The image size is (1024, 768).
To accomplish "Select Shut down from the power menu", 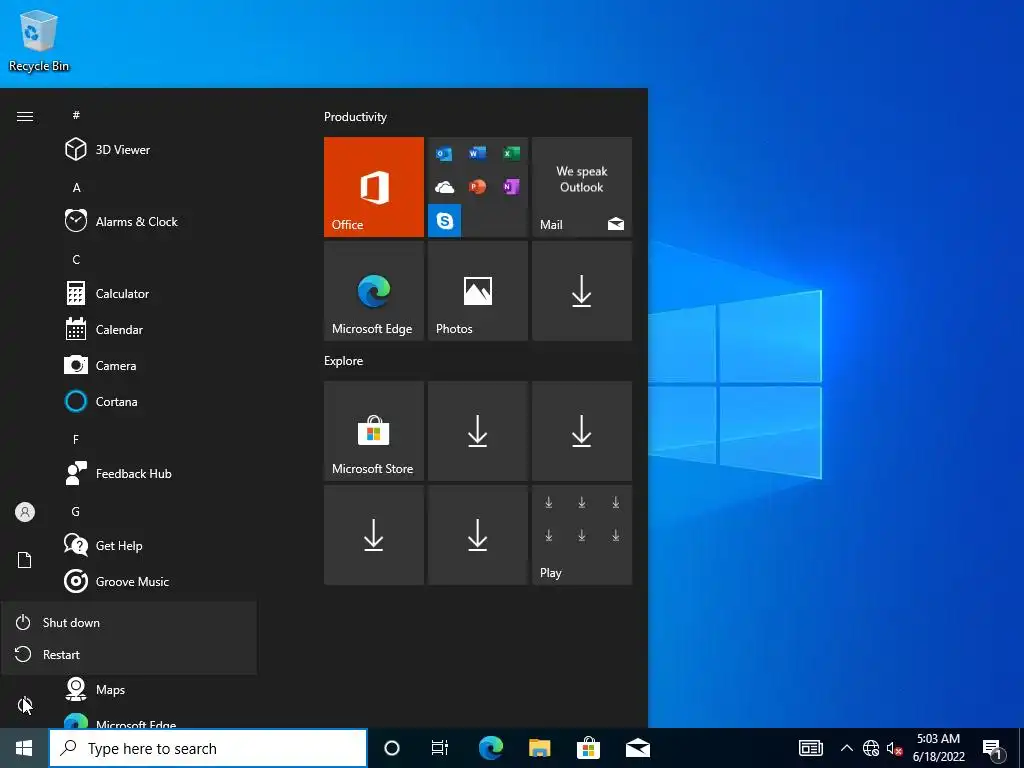I will coord(129,622).
